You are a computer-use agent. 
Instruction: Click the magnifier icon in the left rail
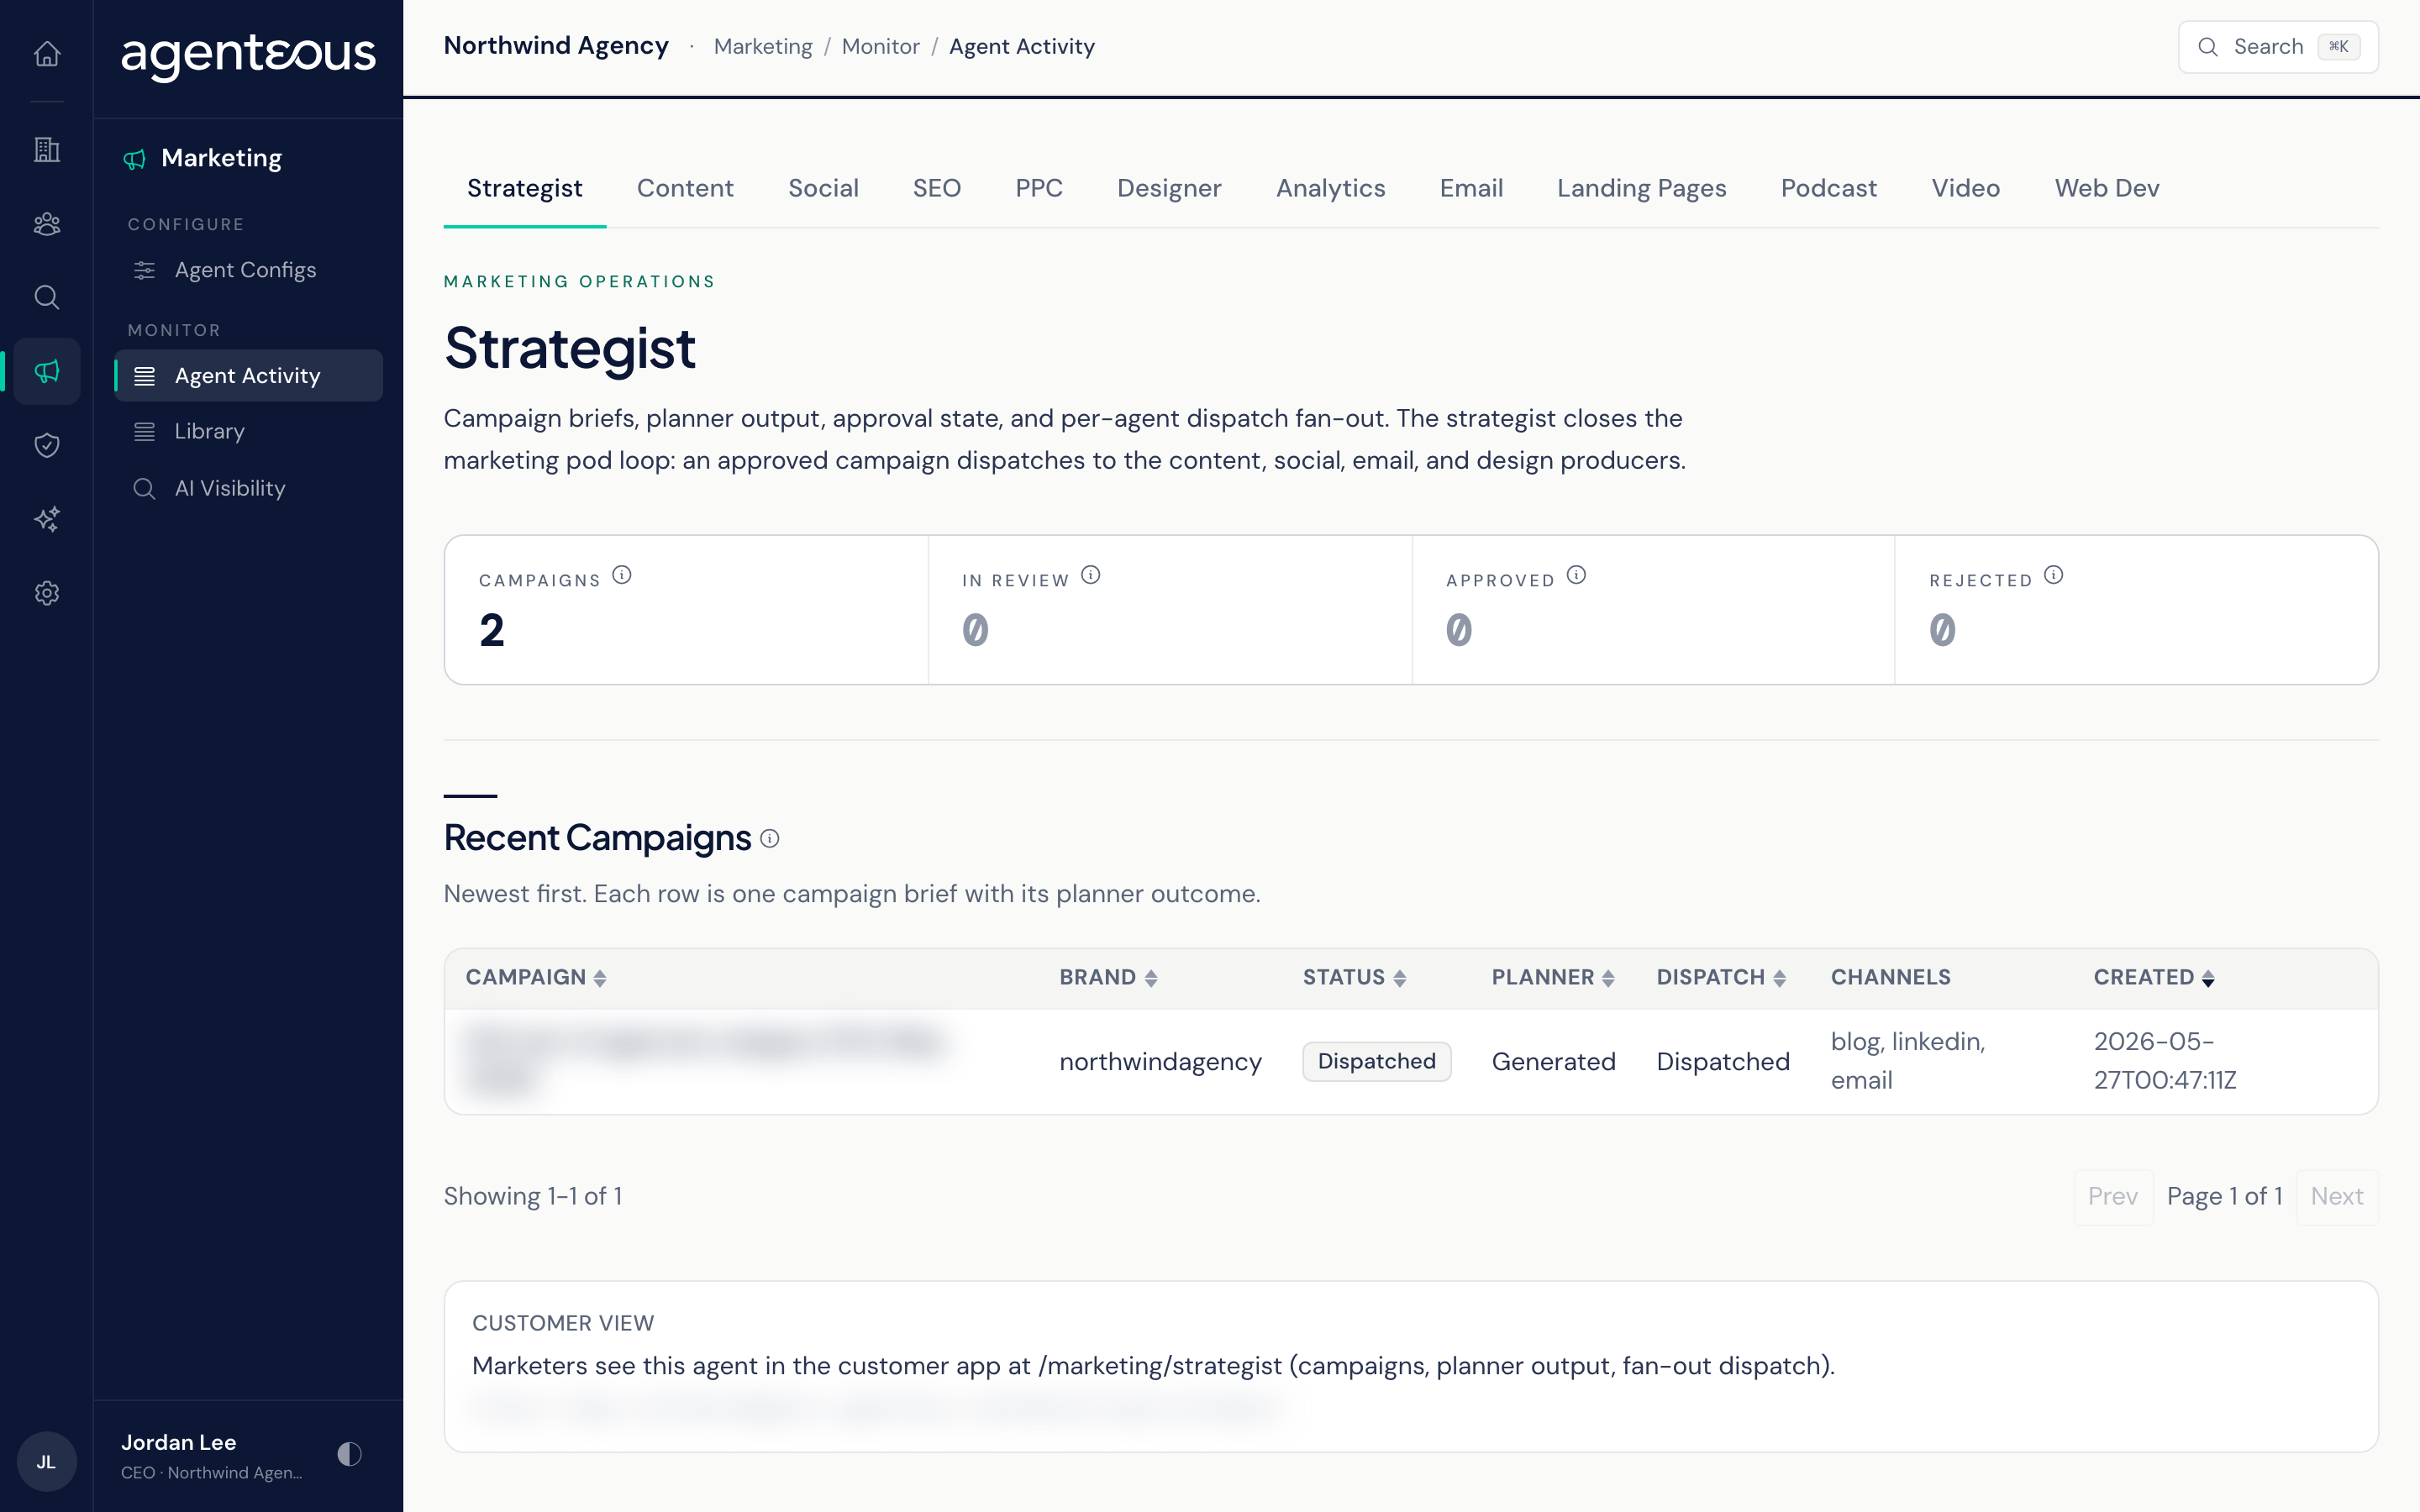tap(47, 297)
